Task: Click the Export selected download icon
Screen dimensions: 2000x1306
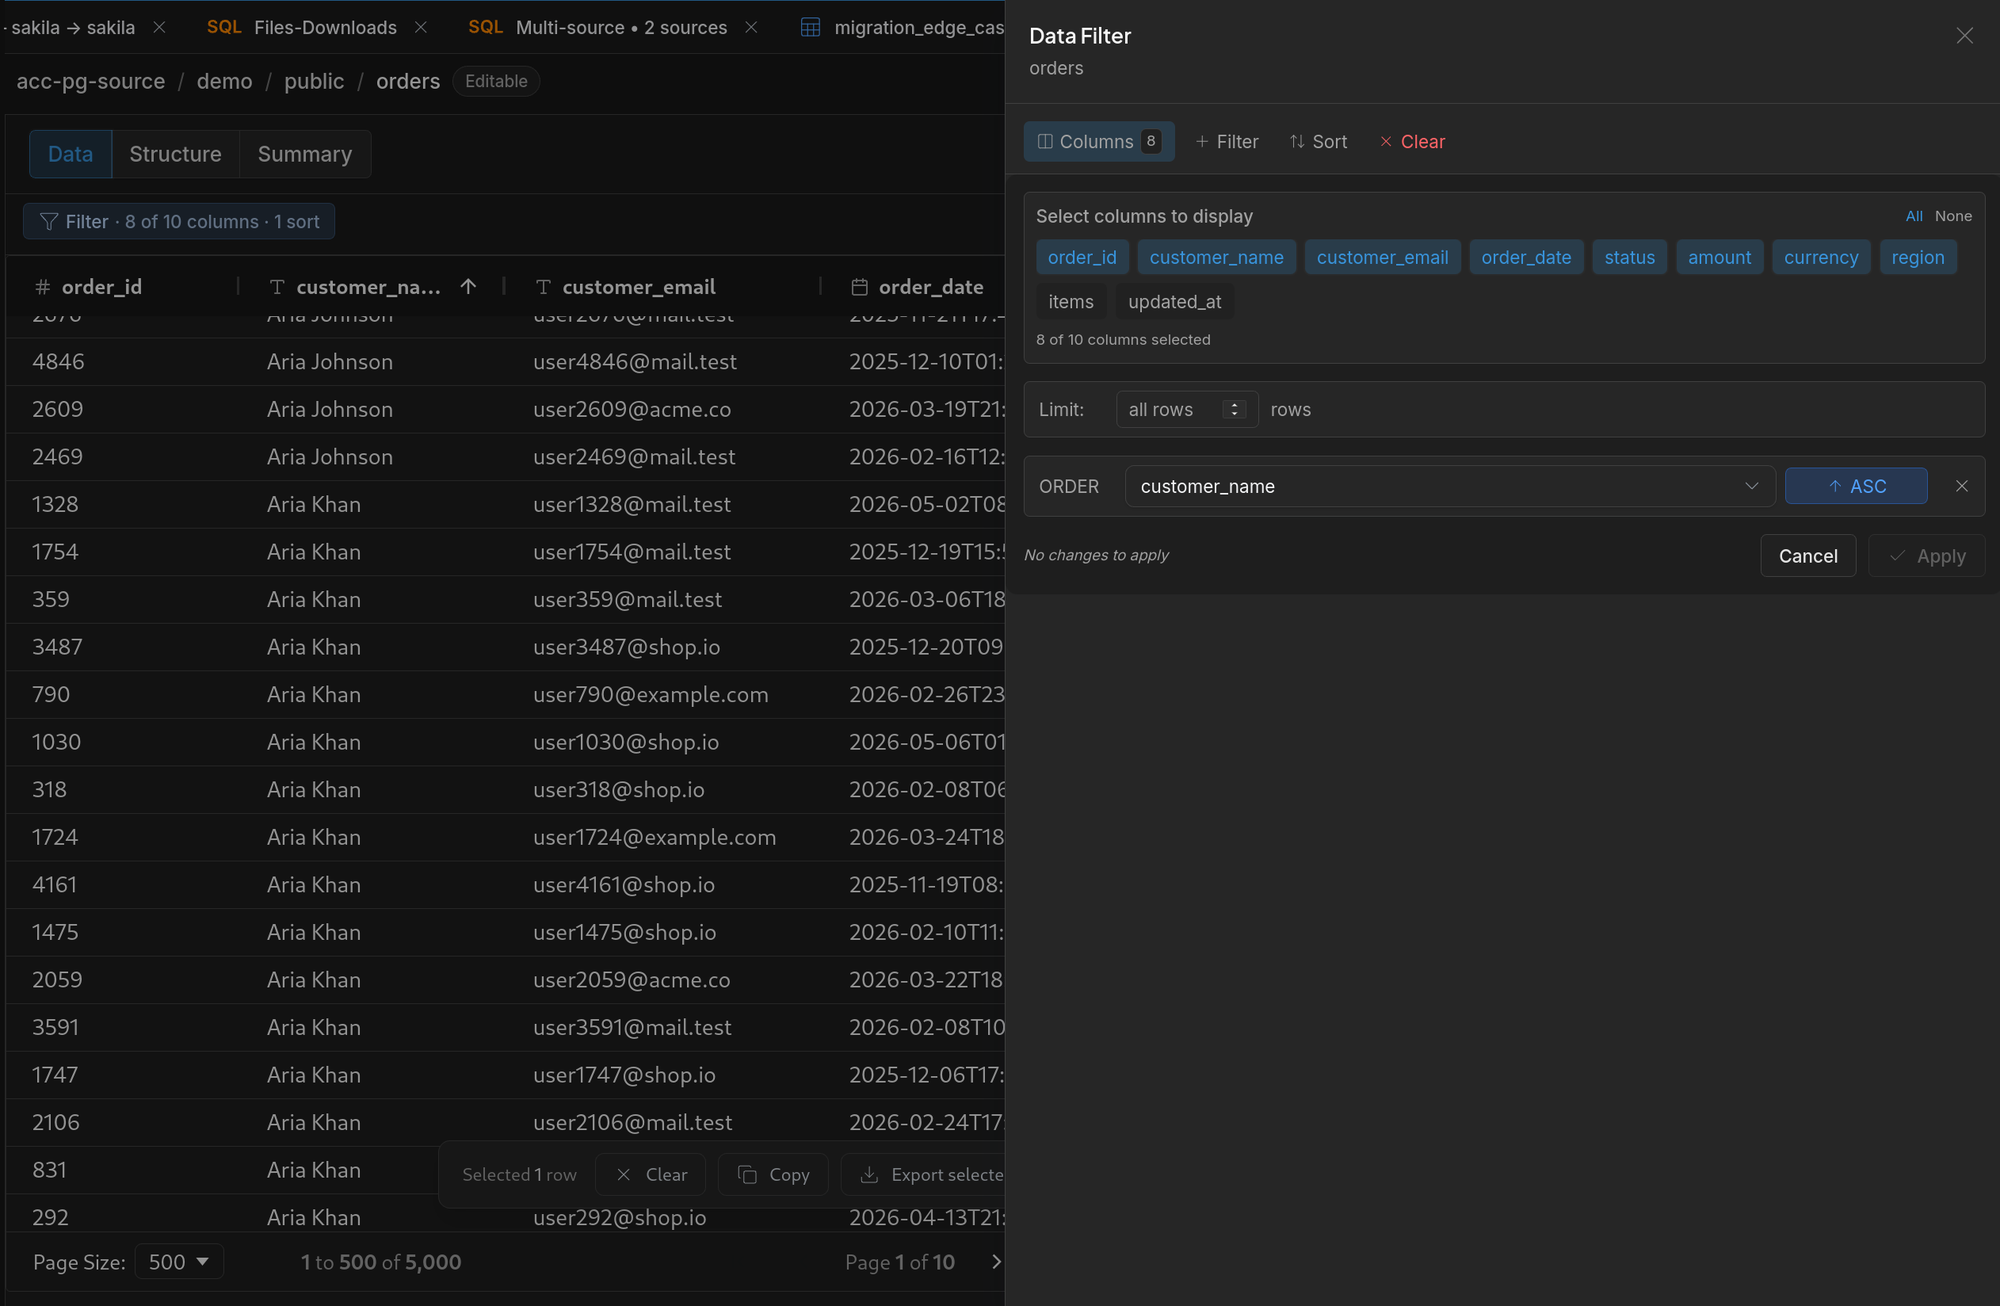Action: [x=870, y=1175]
